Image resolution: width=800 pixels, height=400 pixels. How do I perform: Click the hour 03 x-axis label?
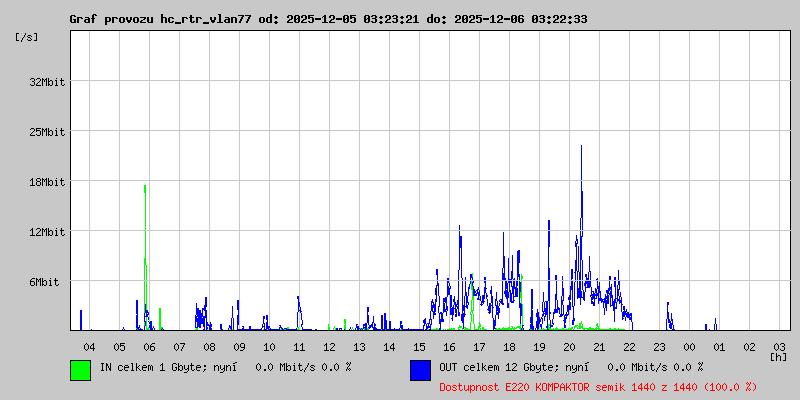[x=779, y=345]
